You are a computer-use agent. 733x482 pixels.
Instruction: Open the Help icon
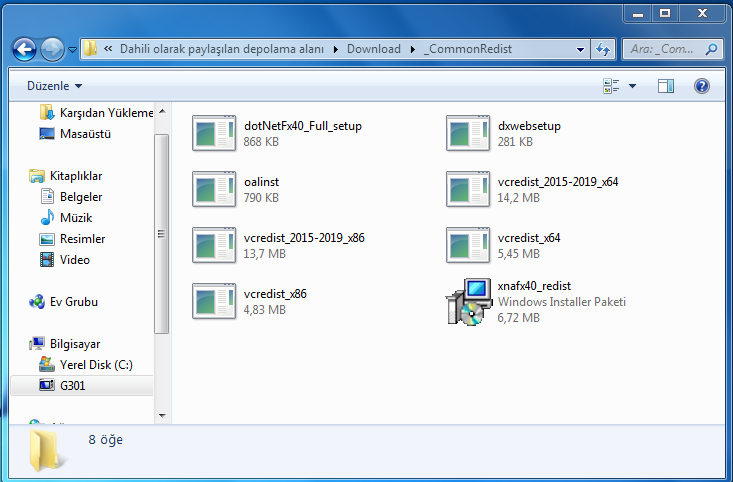pos(702,86)
